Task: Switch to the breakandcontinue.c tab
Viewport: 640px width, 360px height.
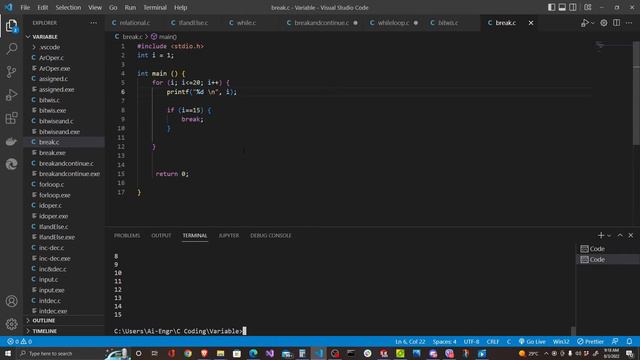Action: tap(322, 23)
